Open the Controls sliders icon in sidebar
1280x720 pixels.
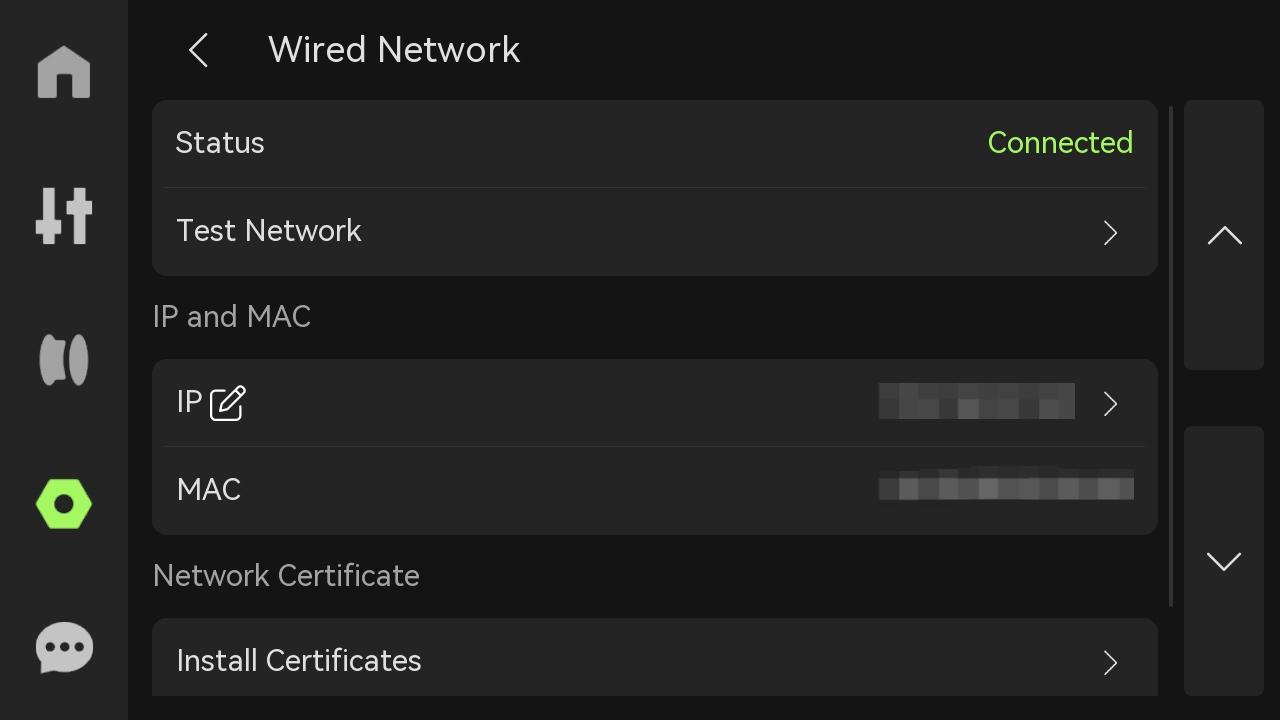(64, 216)
